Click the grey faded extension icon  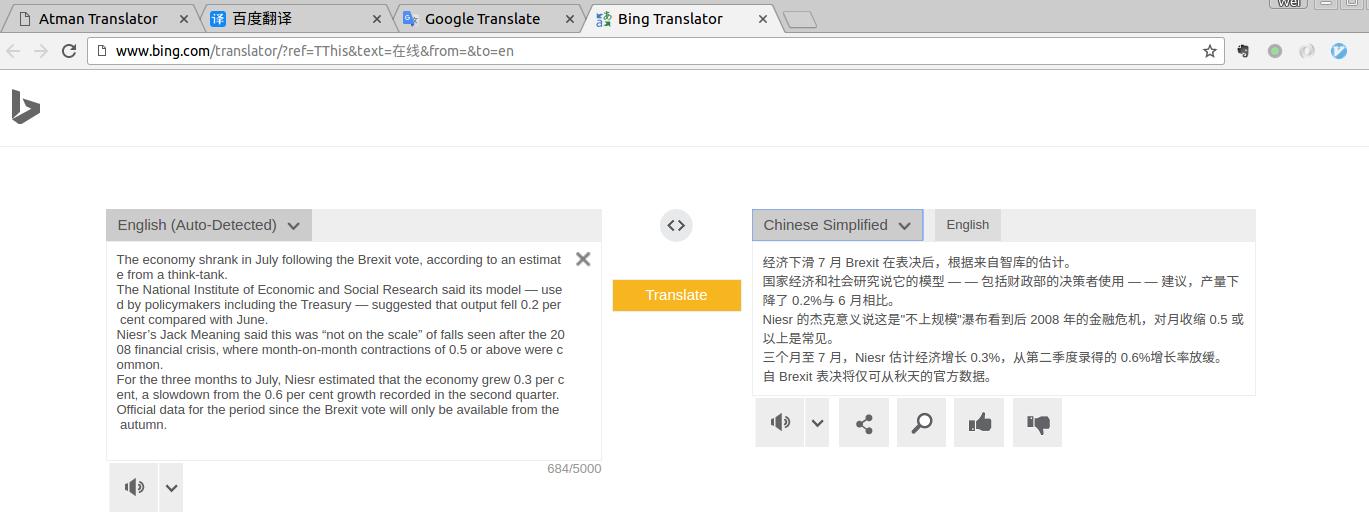pos(1307,51)
